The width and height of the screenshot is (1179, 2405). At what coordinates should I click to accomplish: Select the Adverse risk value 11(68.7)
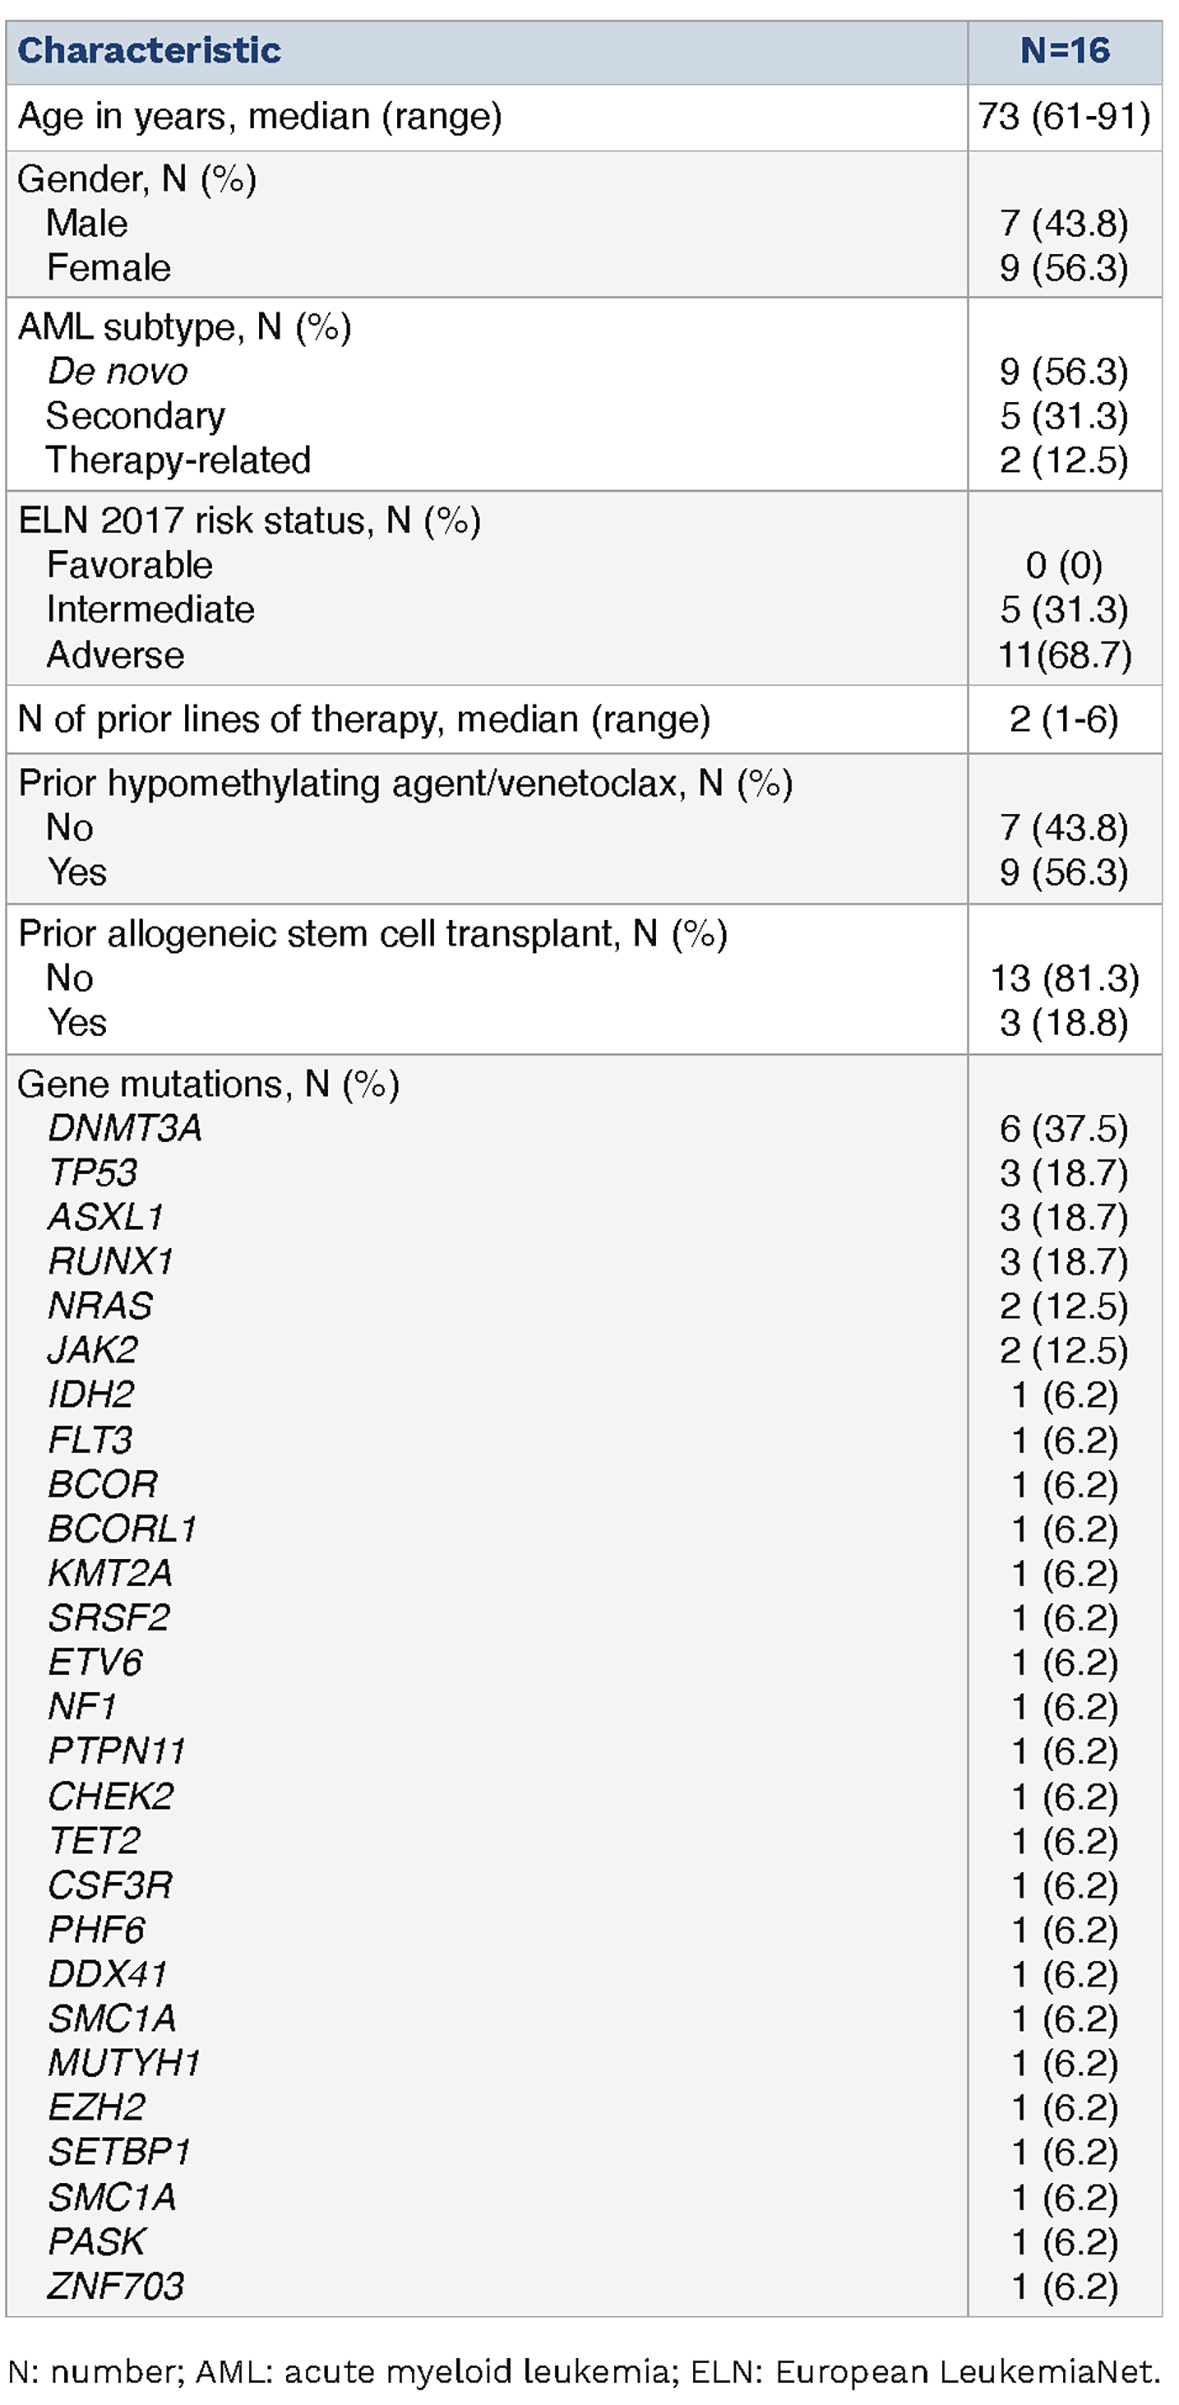(1064, 655)
